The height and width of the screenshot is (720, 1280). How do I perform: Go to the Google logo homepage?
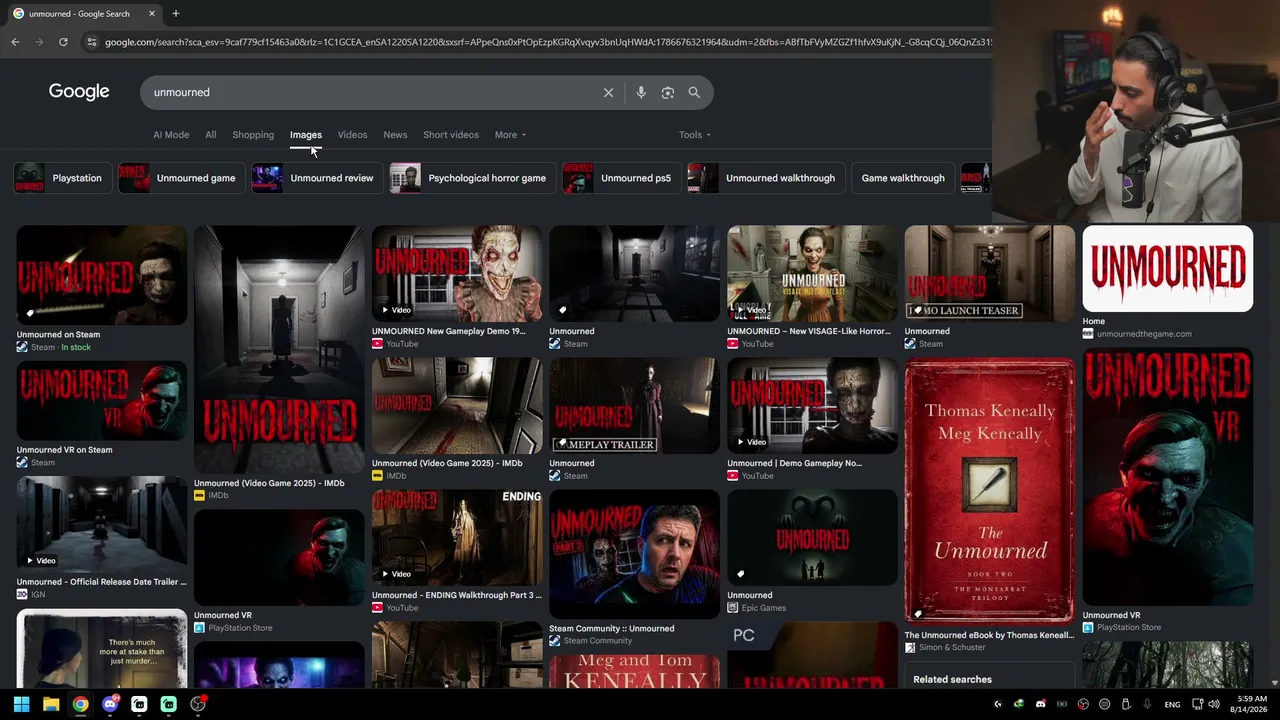[79, 92]
